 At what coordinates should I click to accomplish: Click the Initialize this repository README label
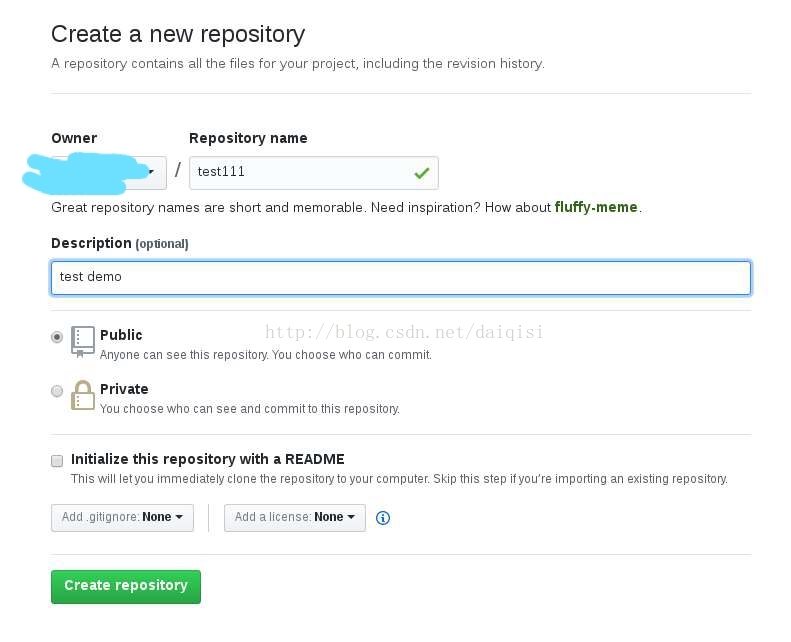208,459
